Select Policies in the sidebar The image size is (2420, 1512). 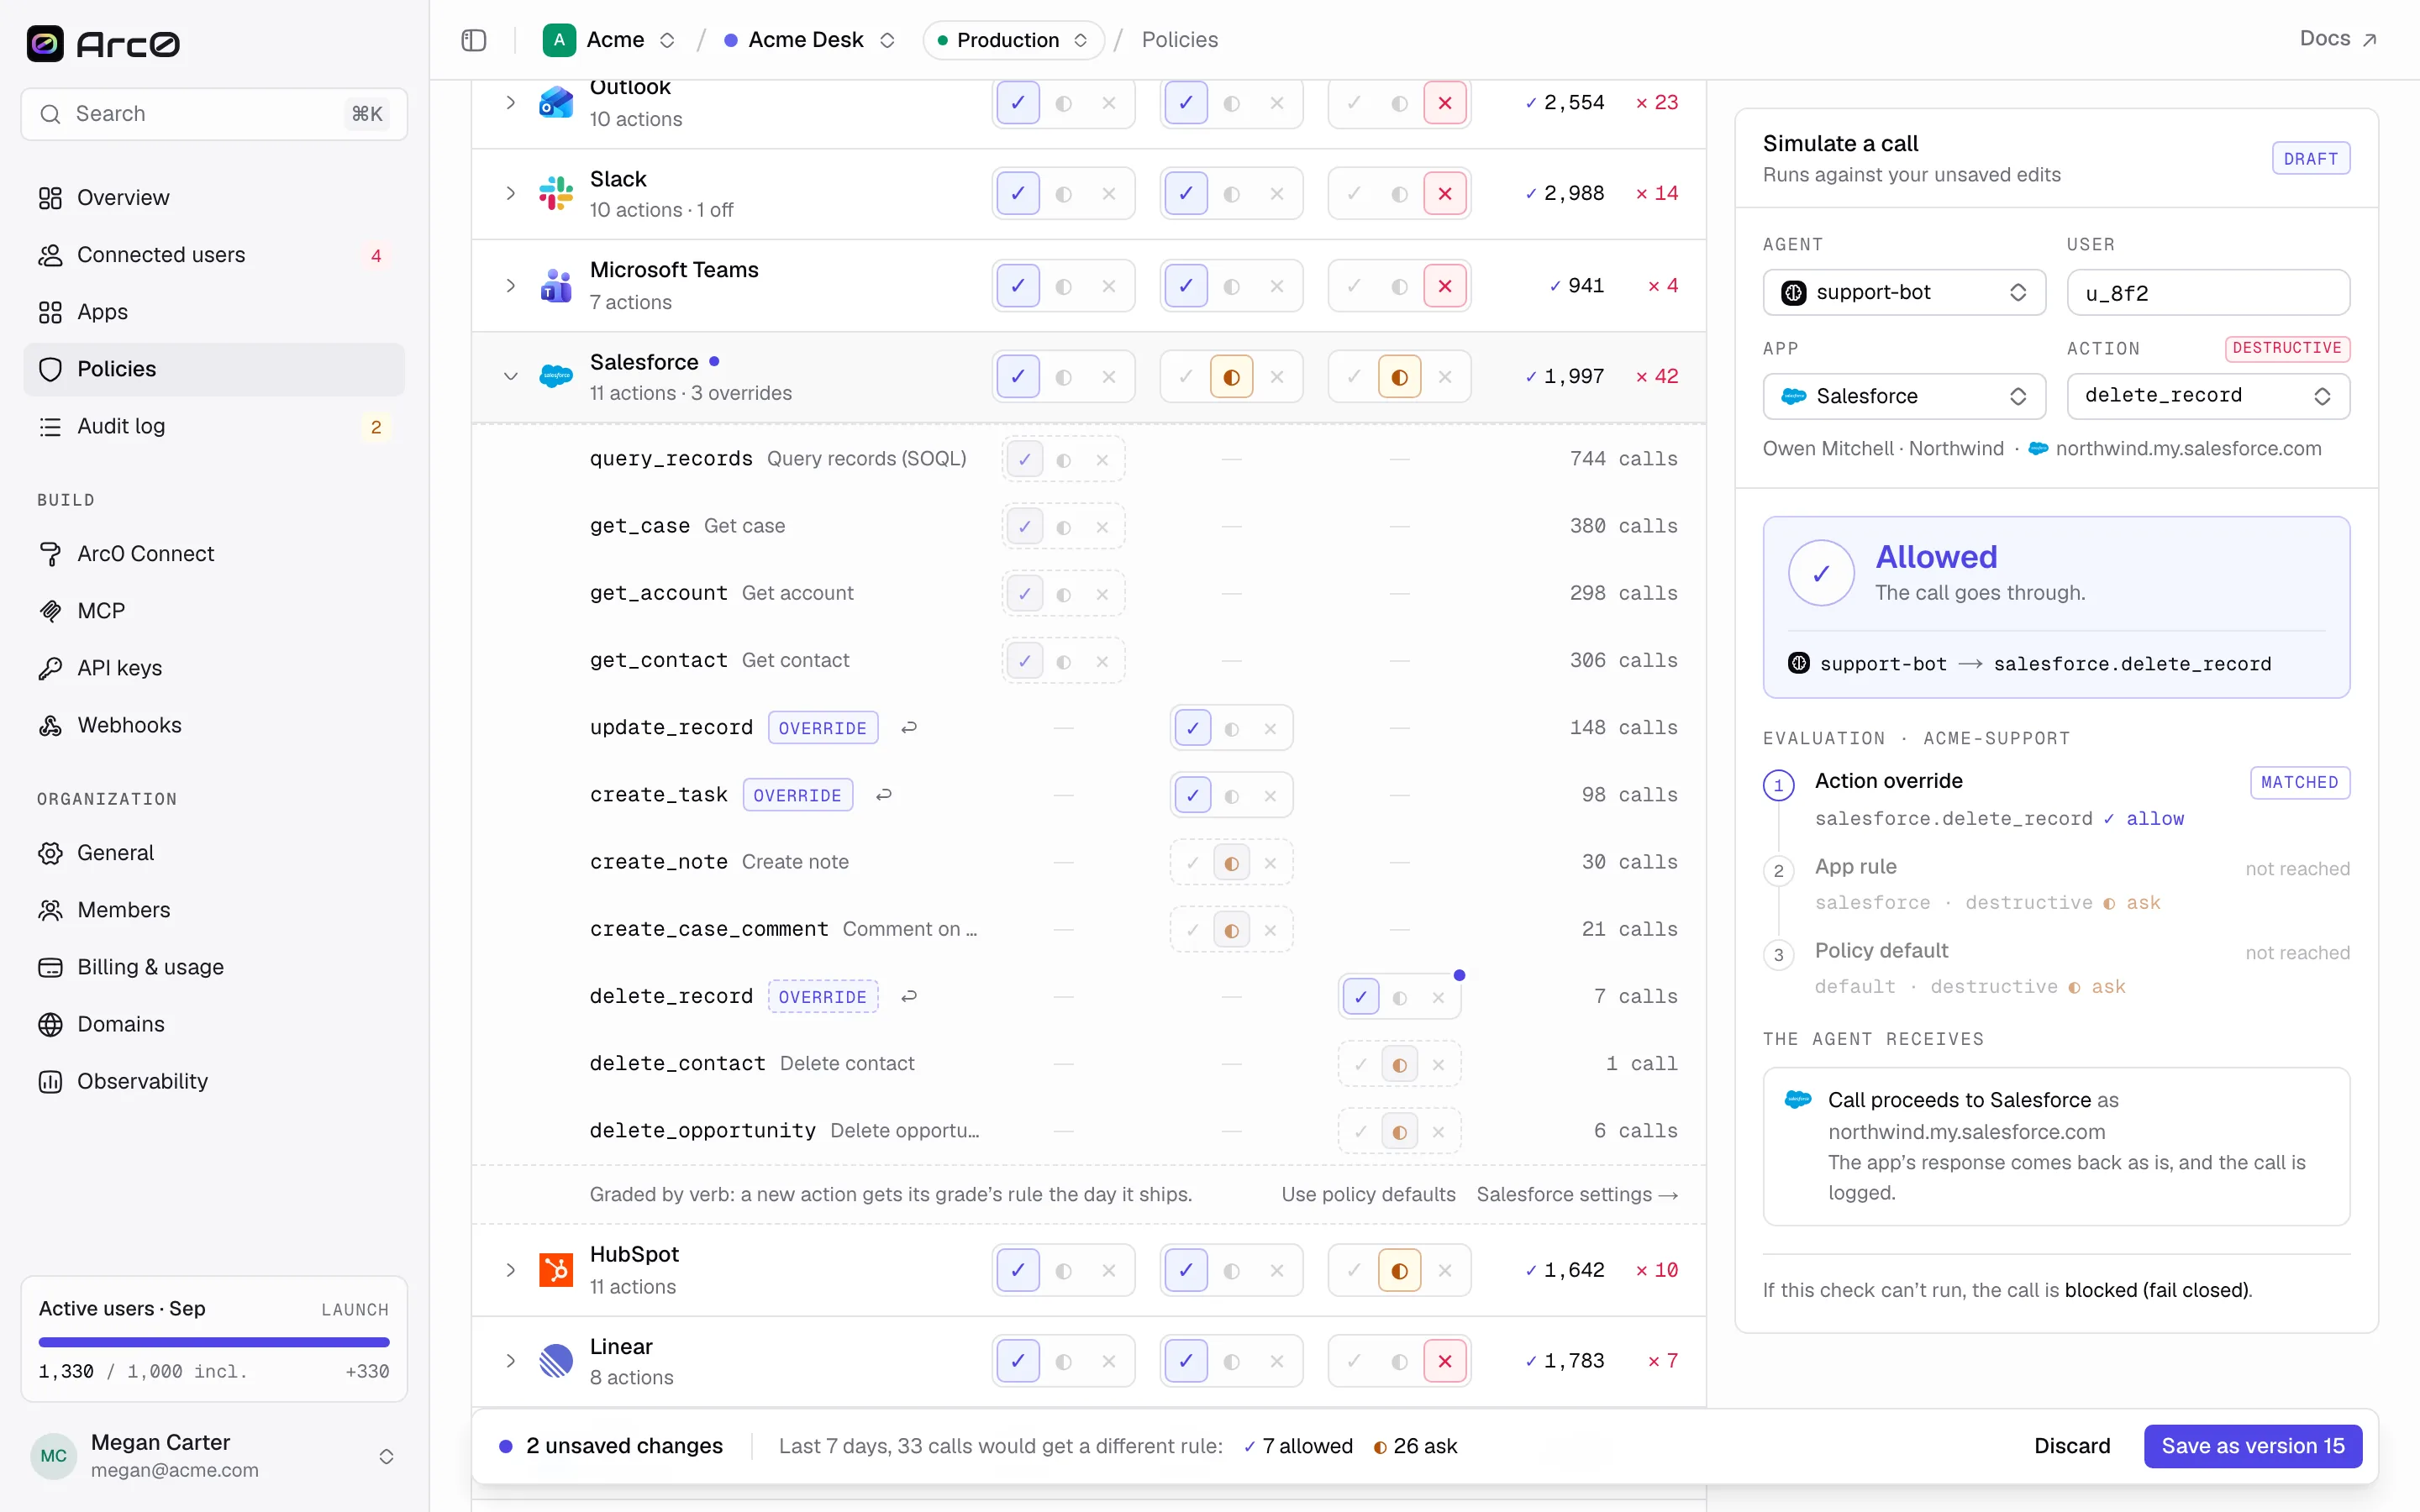[214, 369]
